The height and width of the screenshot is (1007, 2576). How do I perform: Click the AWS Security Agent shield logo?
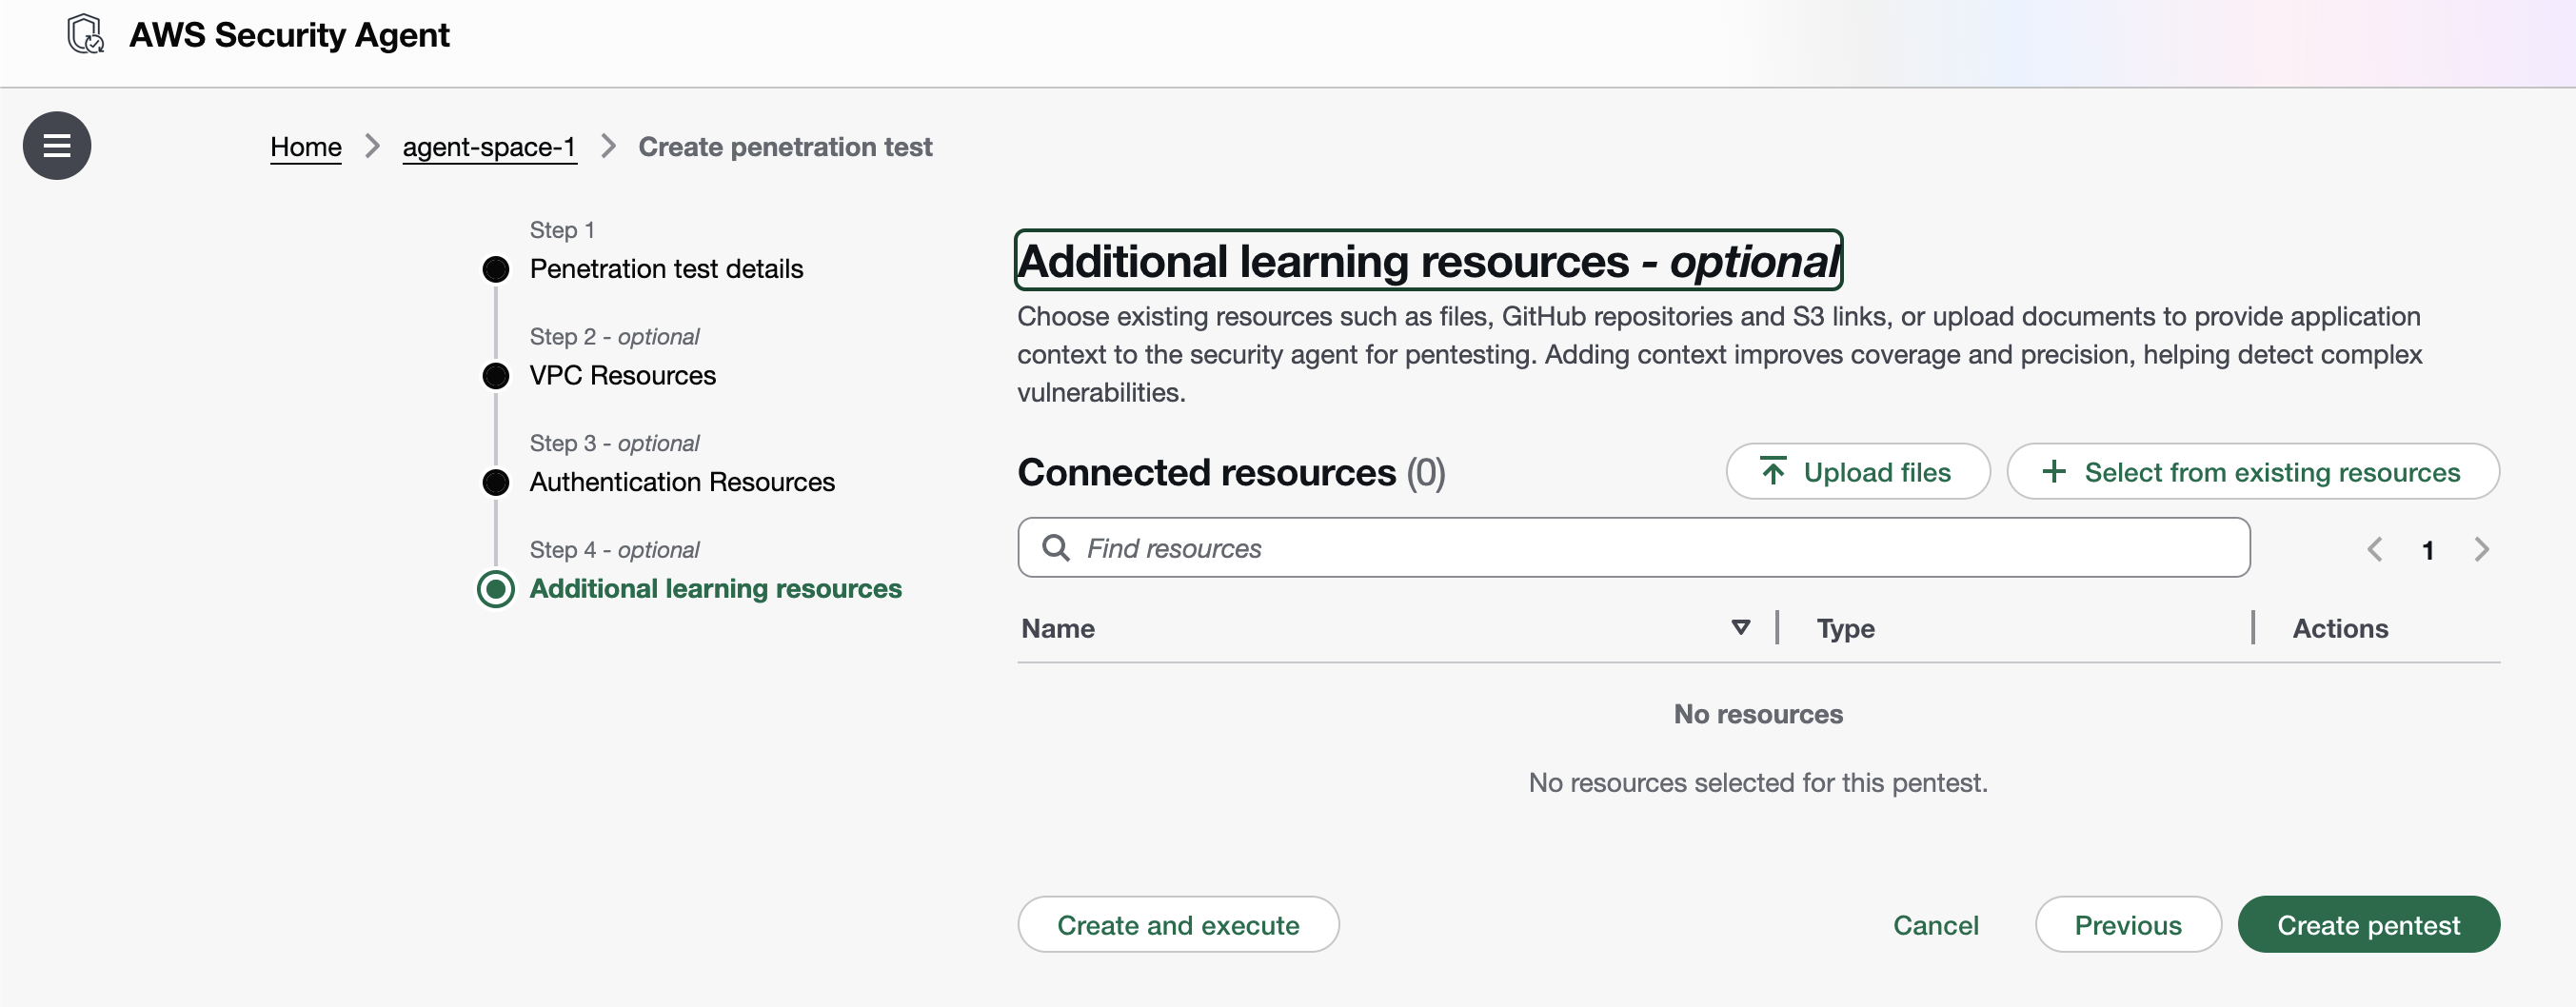click(86, 34)
